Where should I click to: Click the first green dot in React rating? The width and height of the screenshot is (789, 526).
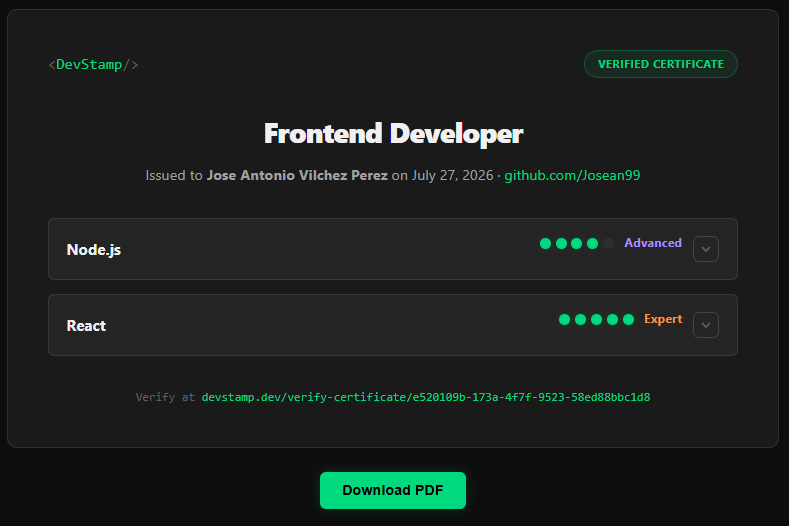click(565, 320)
